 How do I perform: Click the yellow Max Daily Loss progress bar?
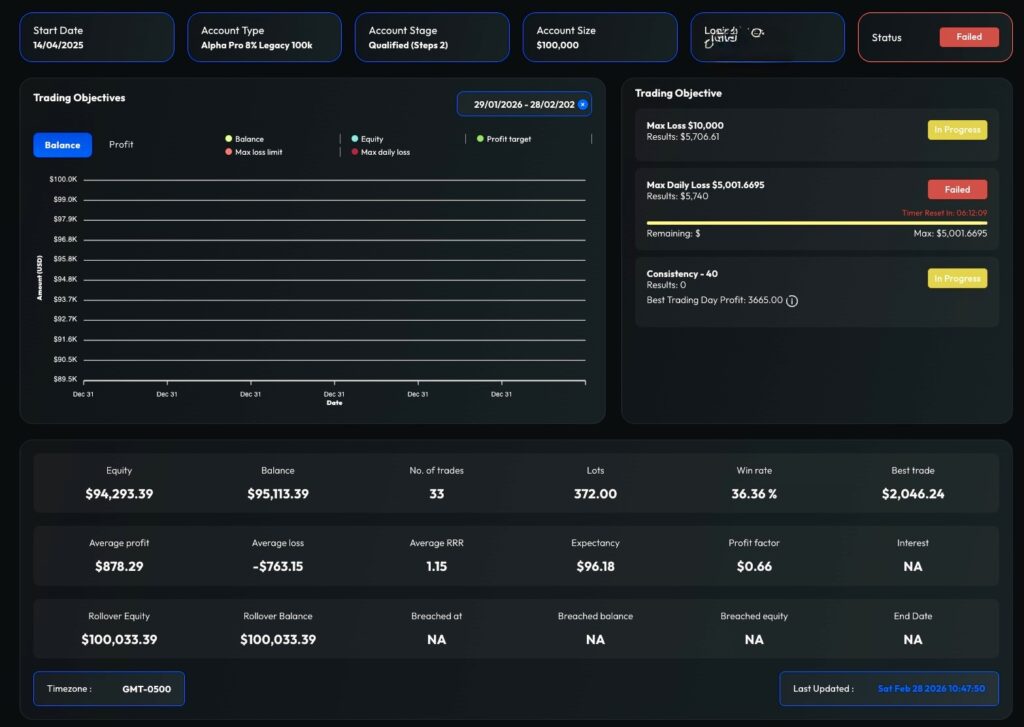(817, 219)
